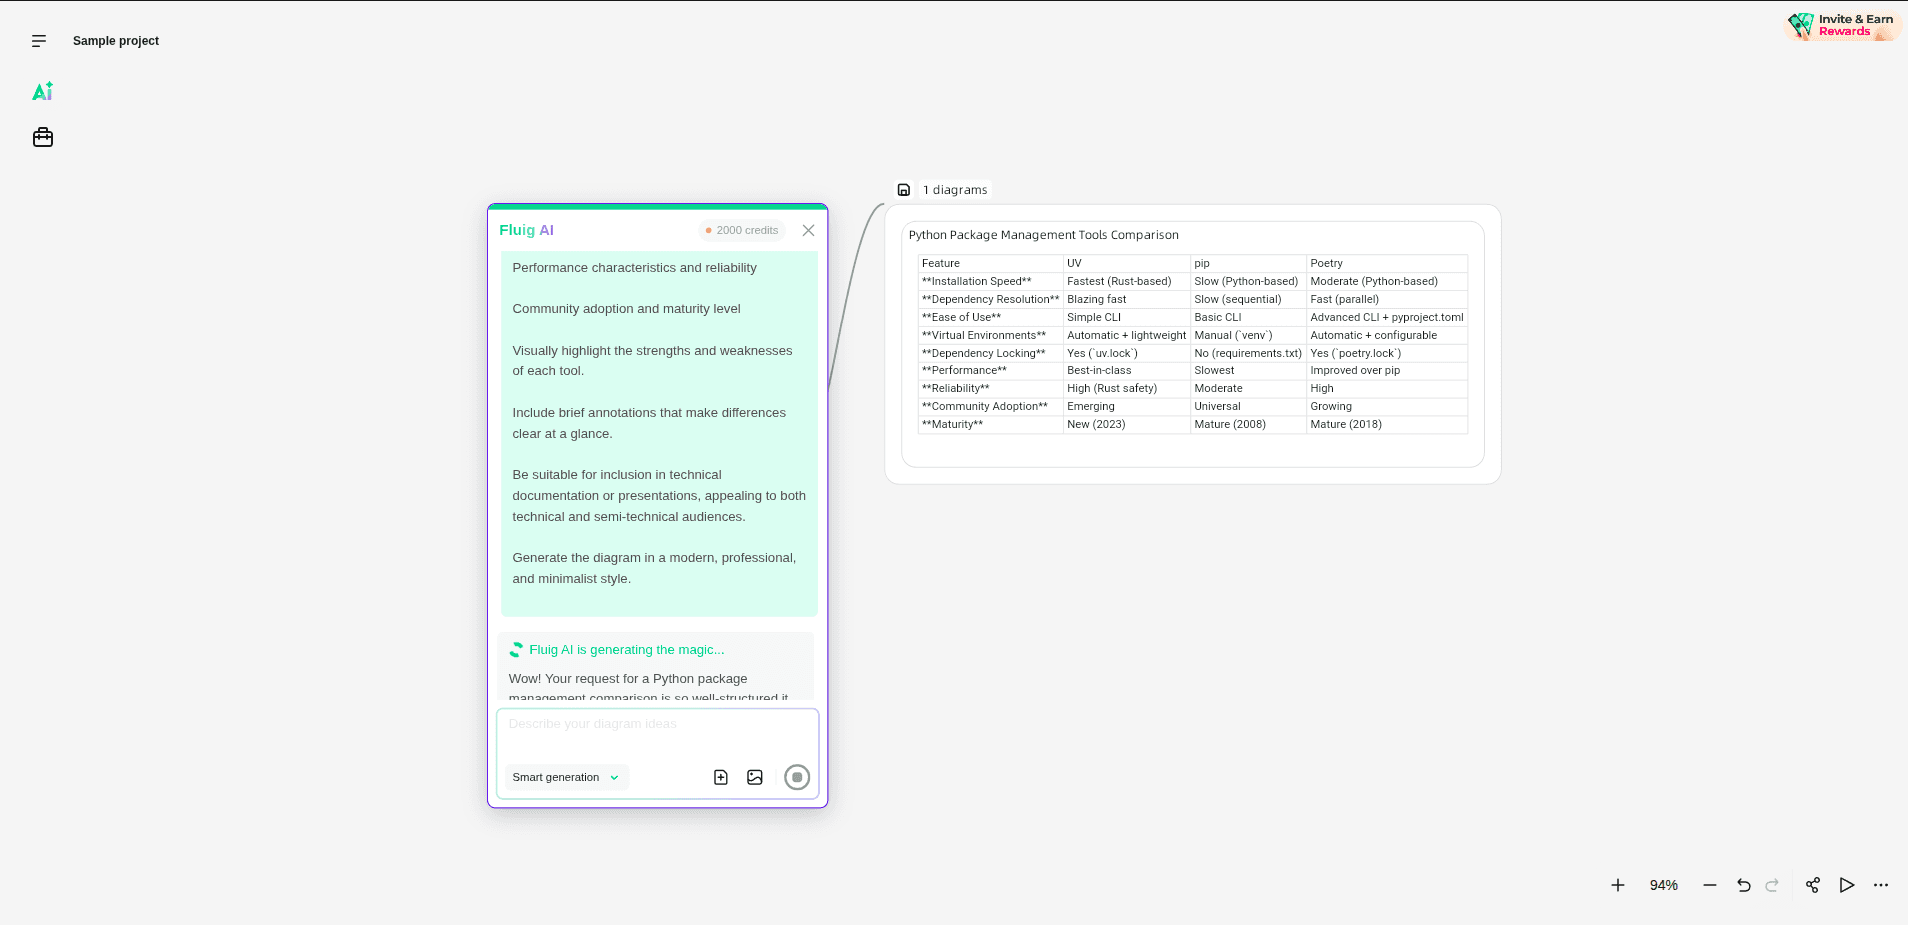Click the Advanced CLI + pyproject.toml cell
Viewport: 1908px width, 925px height.
(1387, 317)
